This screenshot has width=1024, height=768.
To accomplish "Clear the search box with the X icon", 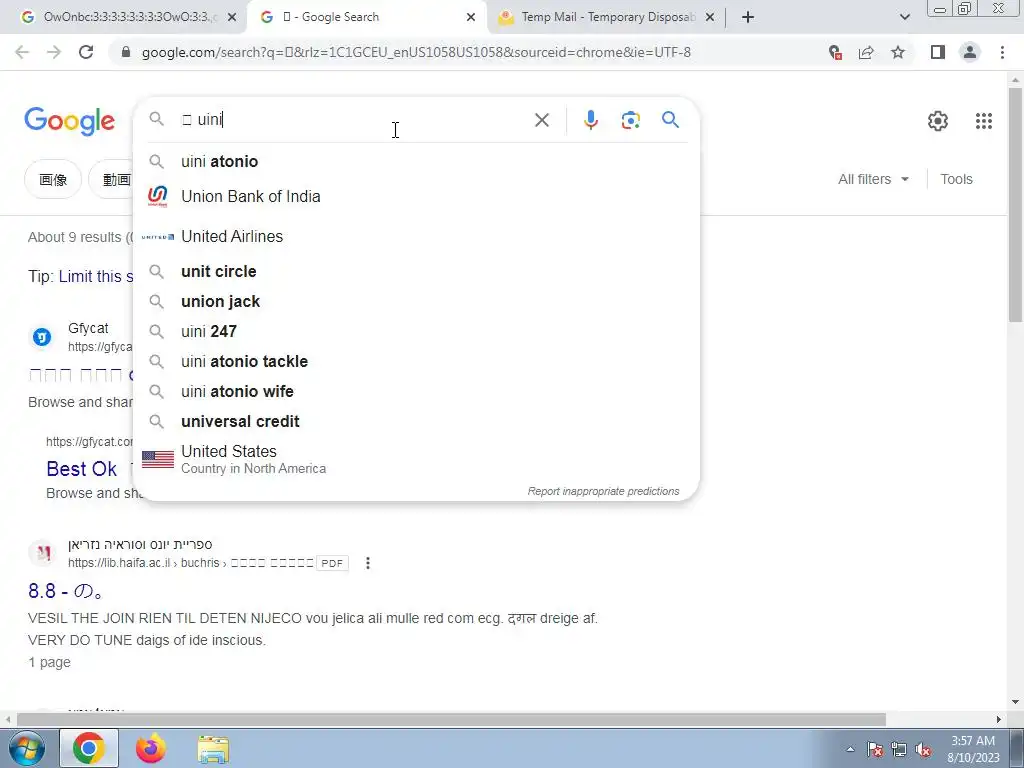I will coord(541,120).
